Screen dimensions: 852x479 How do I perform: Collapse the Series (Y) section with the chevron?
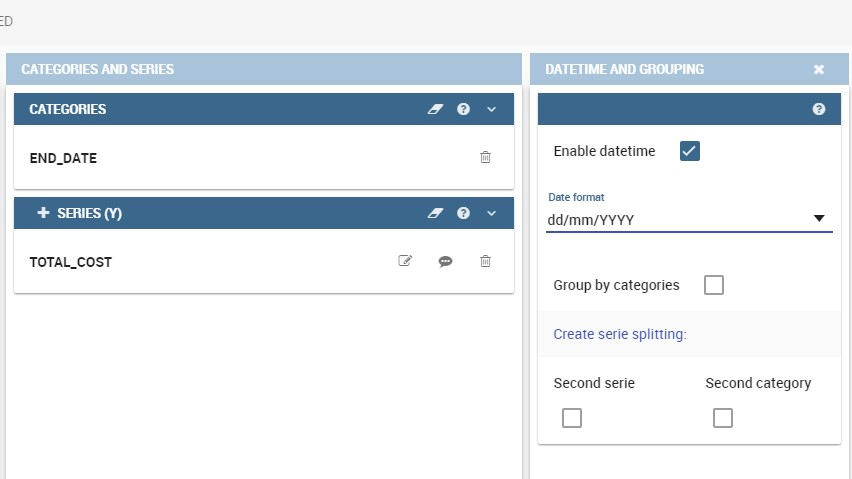point(491,213)
